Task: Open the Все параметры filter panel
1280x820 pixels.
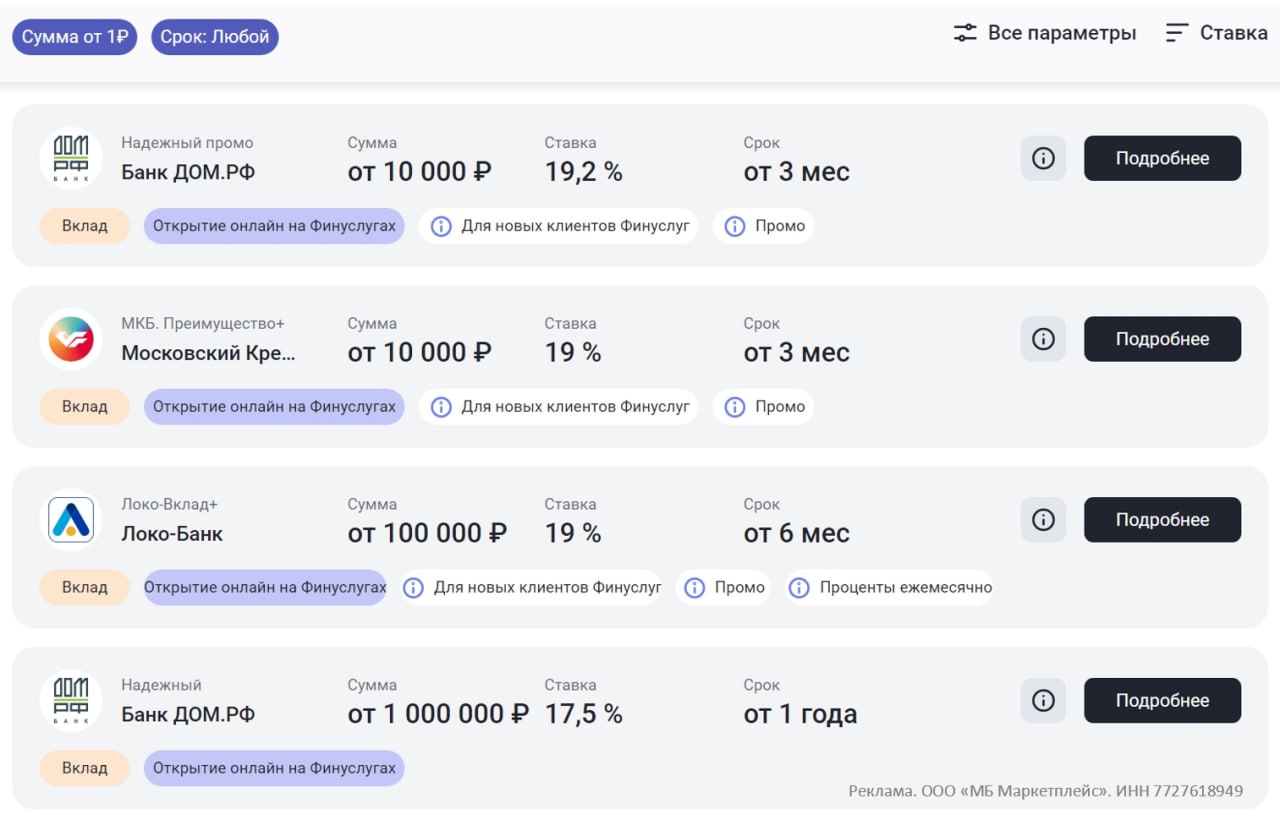Action: click(1045, 33)
